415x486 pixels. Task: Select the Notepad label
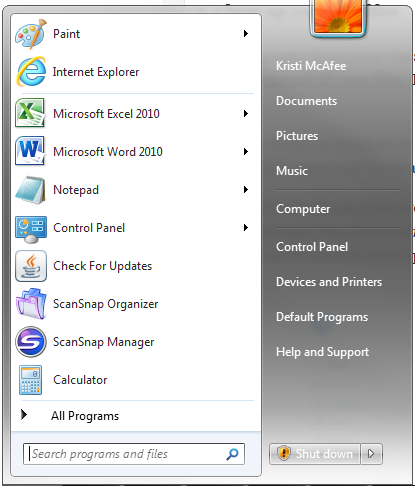pyautogui.click(x=76, y=190)
